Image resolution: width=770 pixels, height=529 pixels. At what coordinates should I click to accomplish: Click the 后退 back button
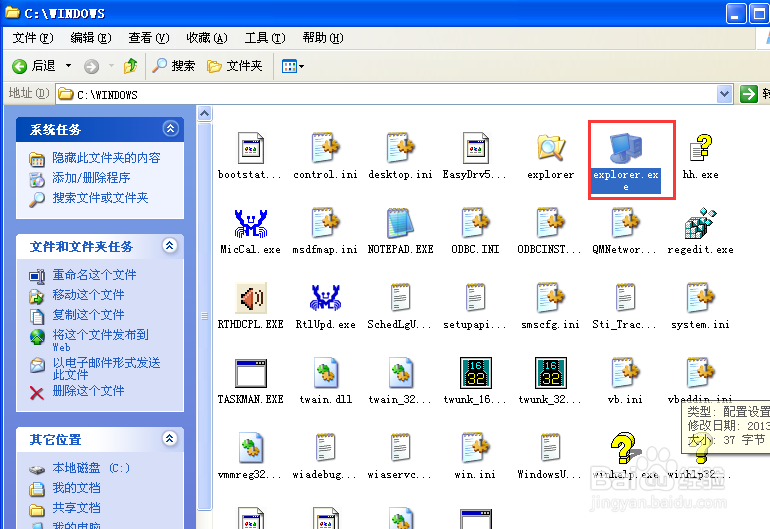[x=34, y=66]
